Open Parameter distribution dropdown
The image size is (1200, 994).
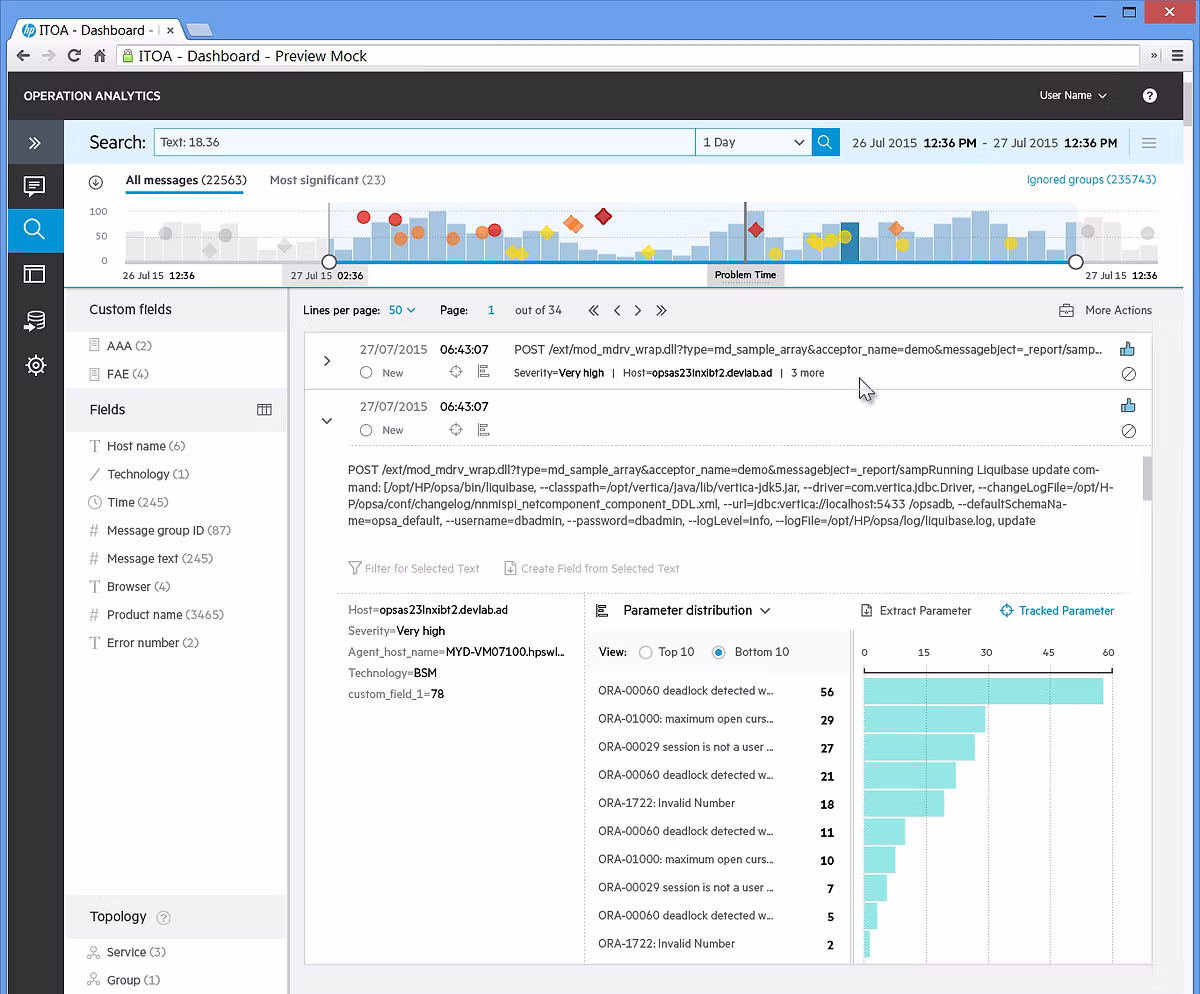click(x=697, y=611)
